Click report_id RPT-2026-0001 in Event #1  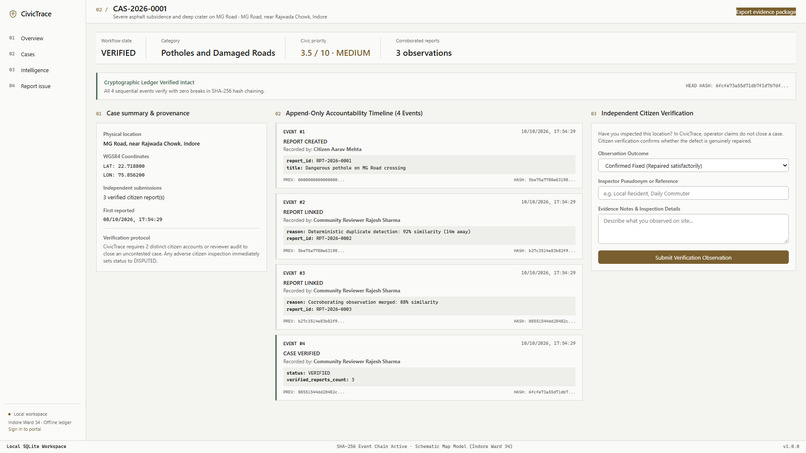319,161
